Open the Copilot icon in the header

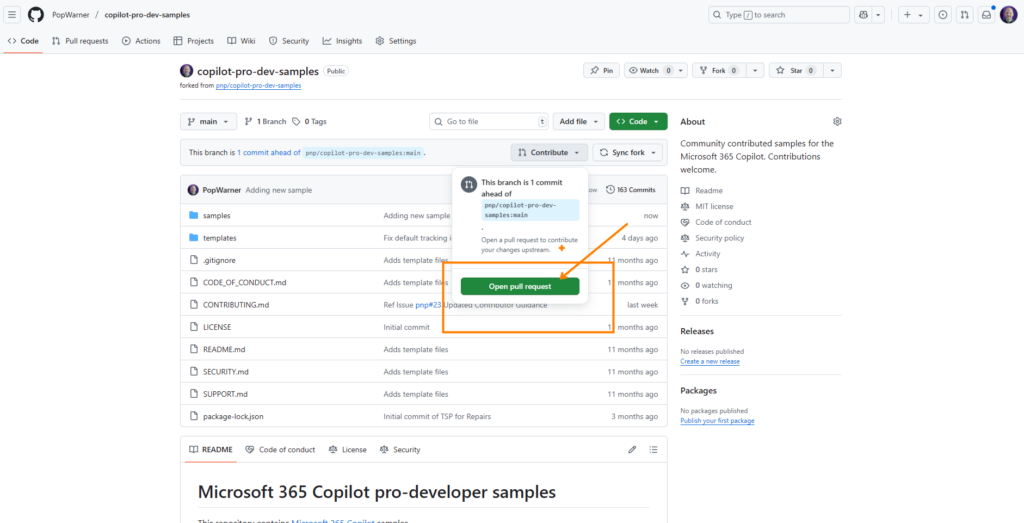[863, 15]
